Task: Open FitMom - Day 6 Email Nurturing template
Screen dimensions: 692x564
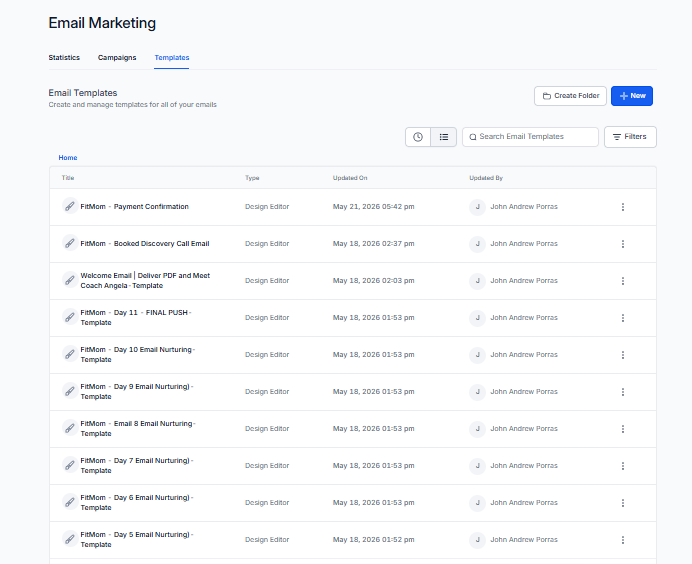Action: pos(137,503)
